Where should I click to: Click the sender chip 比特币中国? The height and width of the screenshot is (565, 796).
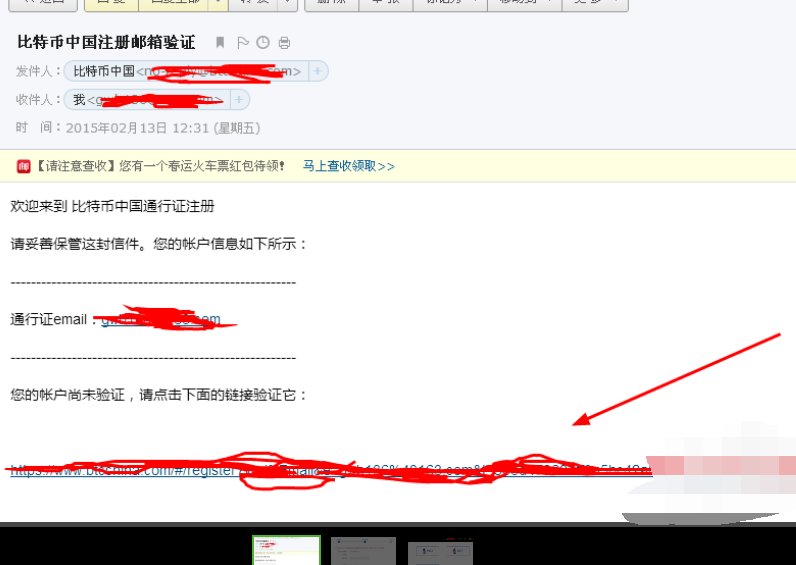(186, 71)
